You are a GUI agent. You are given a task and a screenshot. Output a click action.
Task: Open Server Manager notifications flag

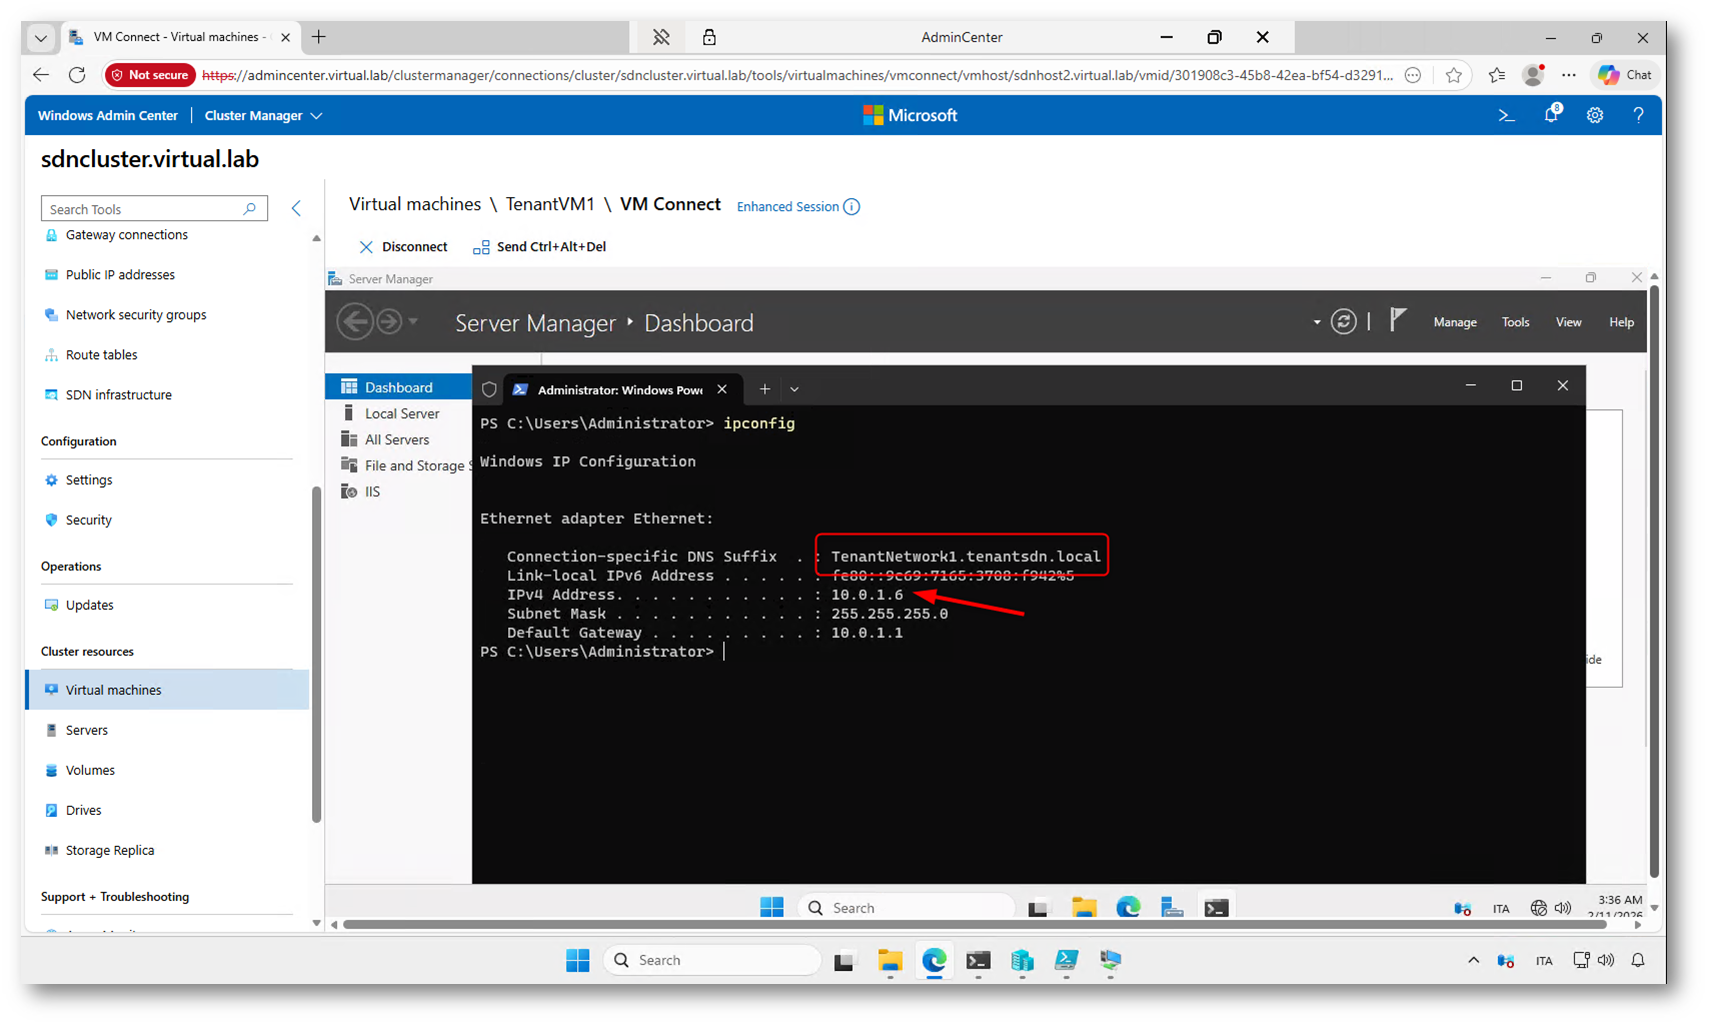click(x=1398, y=321)
